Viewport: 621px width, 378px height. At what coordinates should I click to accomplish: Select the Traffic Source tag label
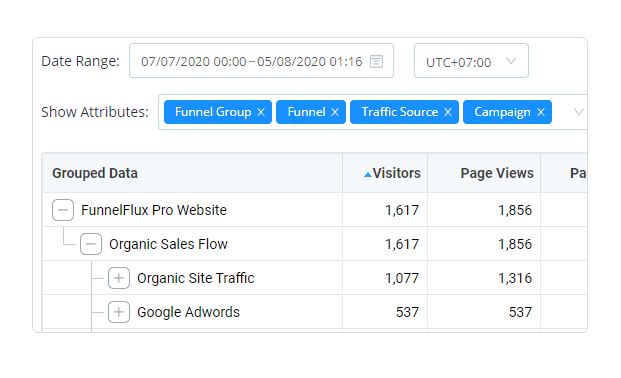(x=400, y=112)
